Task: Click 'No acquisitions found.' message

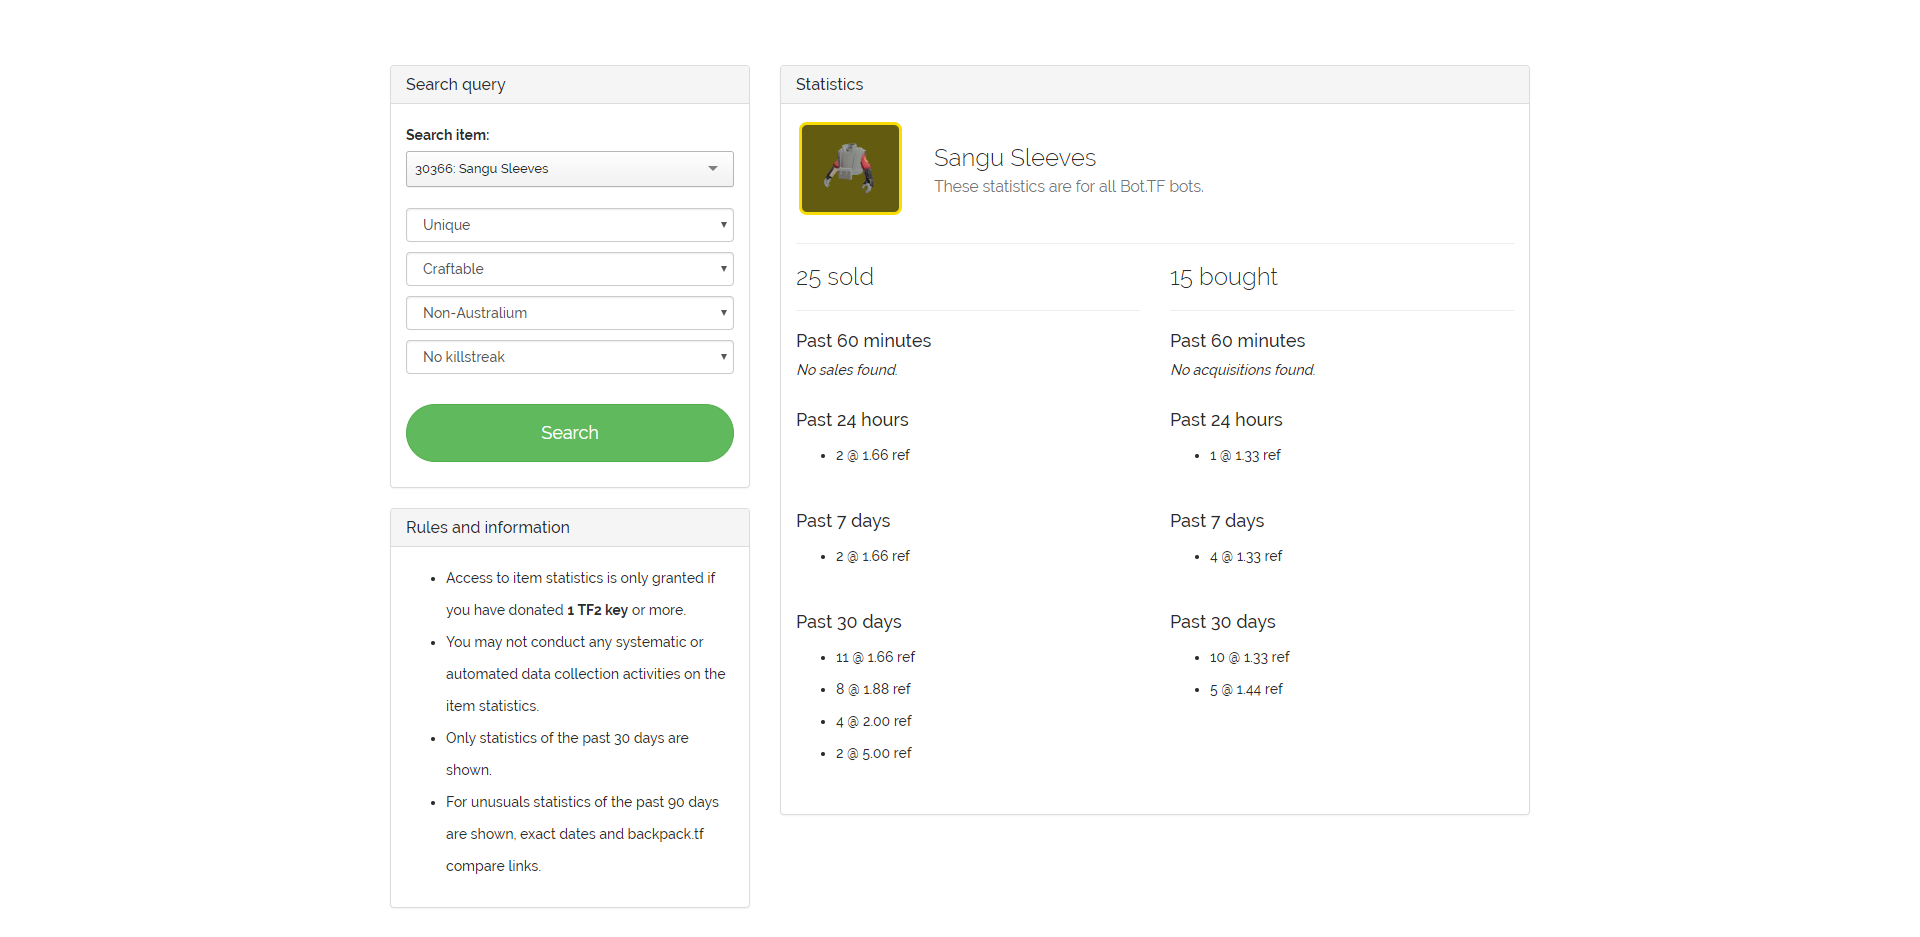Action: [x=1243, y=370]
